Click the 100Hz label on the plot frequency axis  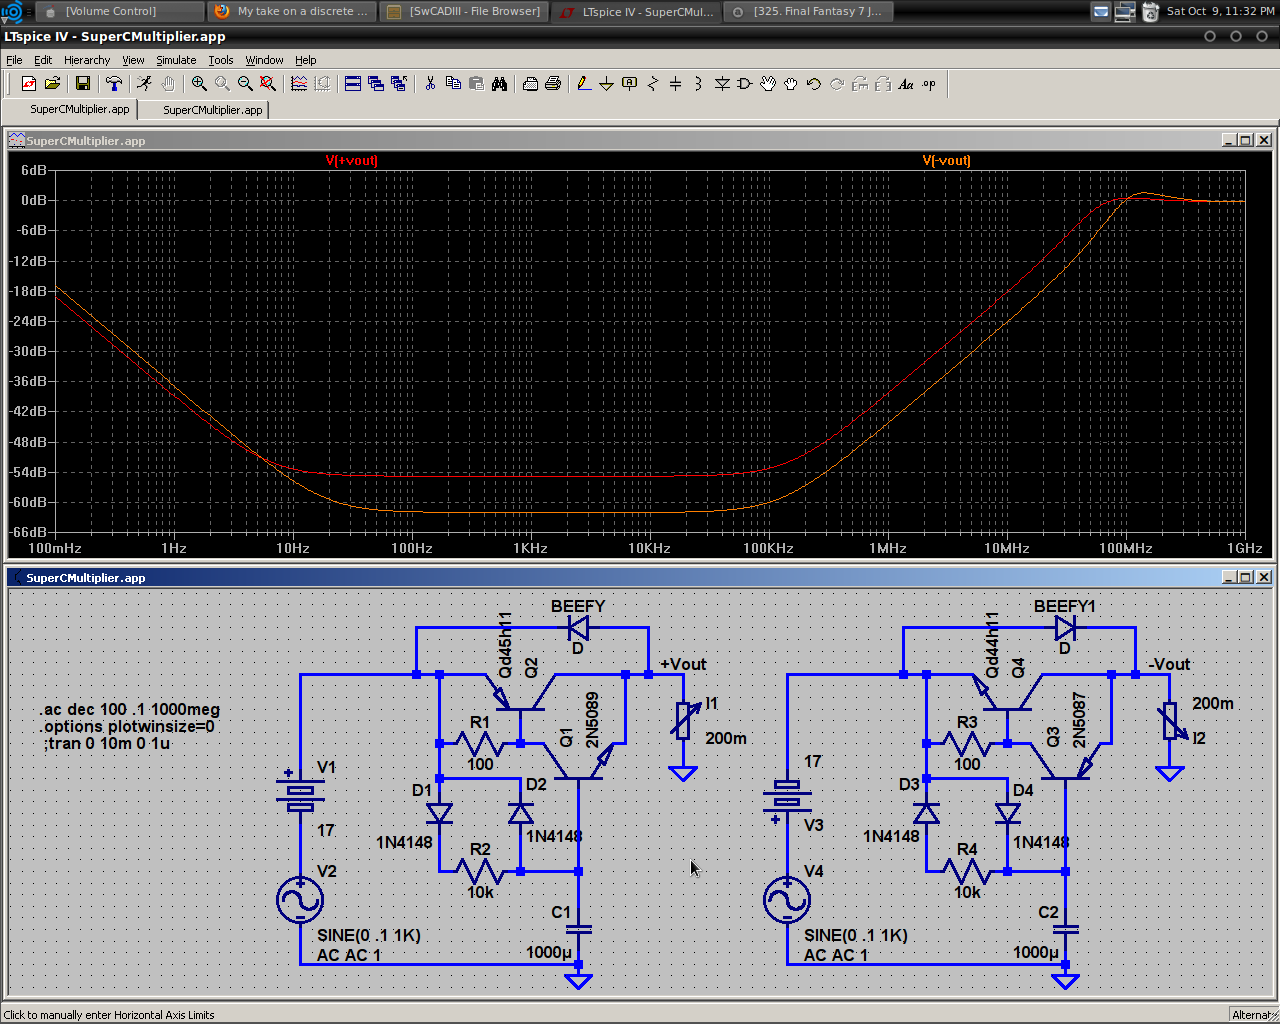pos(411,548)
